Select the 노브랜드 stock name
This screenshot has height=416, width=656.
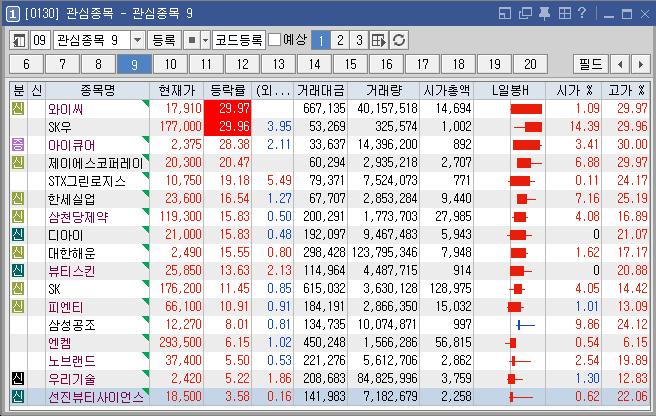pos(72,361)
